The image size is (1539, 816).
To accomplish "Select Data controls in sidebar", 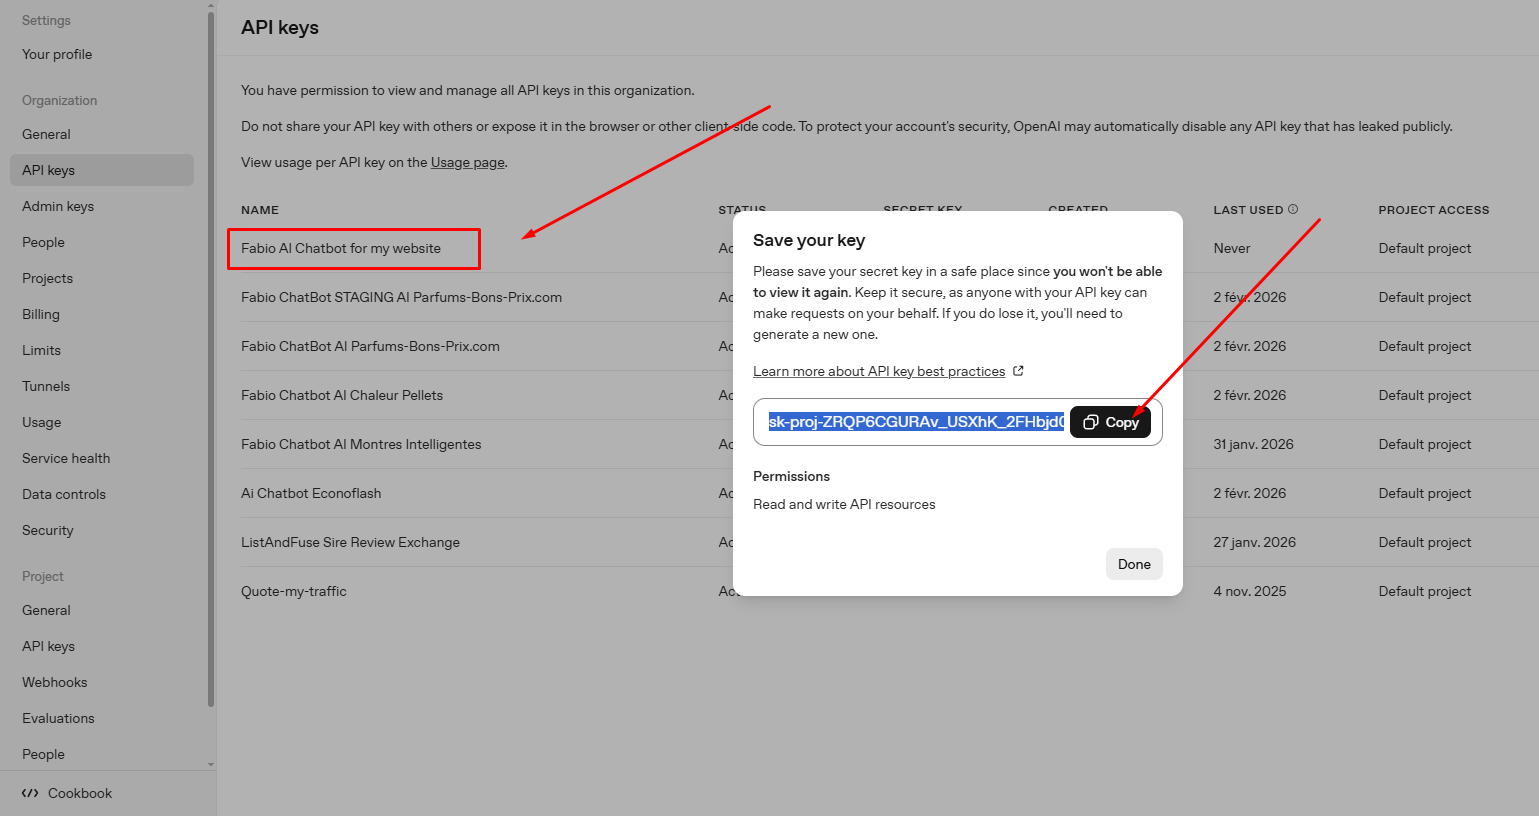I will pyautogui.click(x=64, y=494).
